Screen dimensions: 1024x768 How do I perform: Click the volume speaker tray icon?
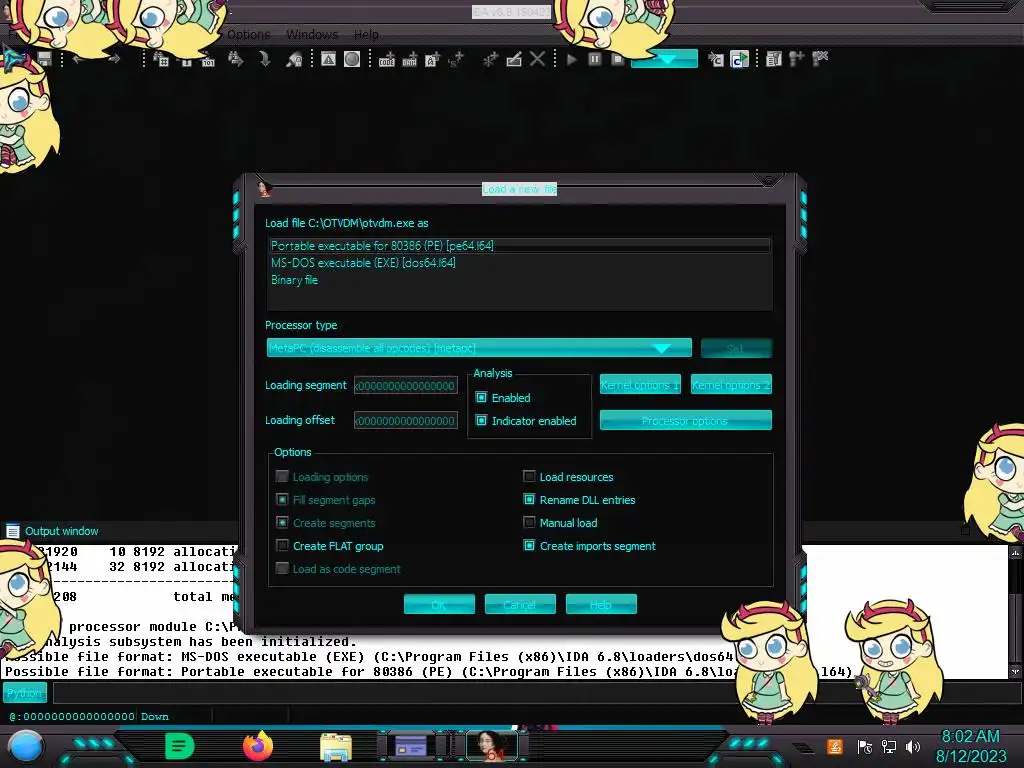pos(913,746)
